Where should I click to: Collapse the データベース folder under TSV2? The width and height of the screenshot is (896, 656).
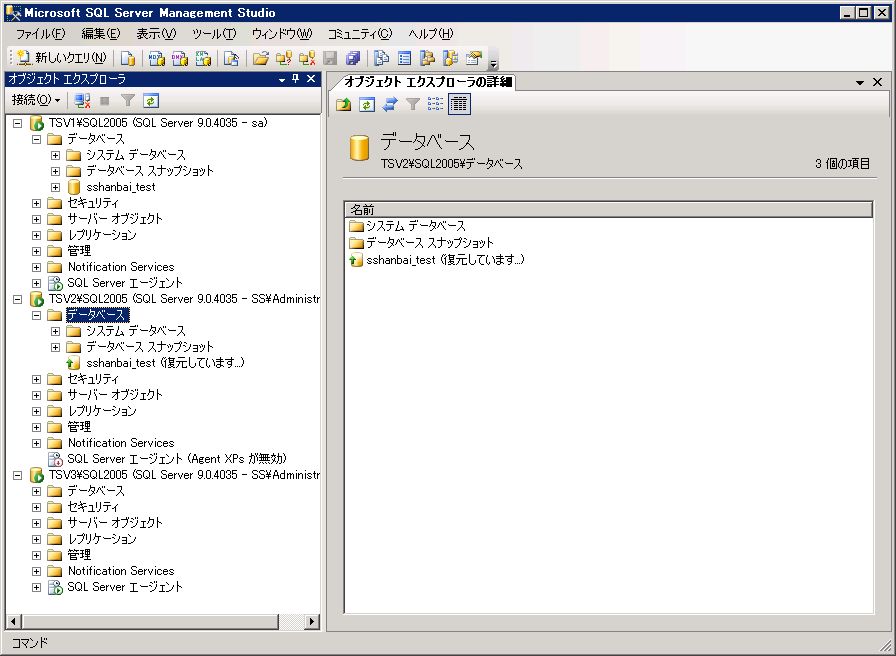click(37, 315)
